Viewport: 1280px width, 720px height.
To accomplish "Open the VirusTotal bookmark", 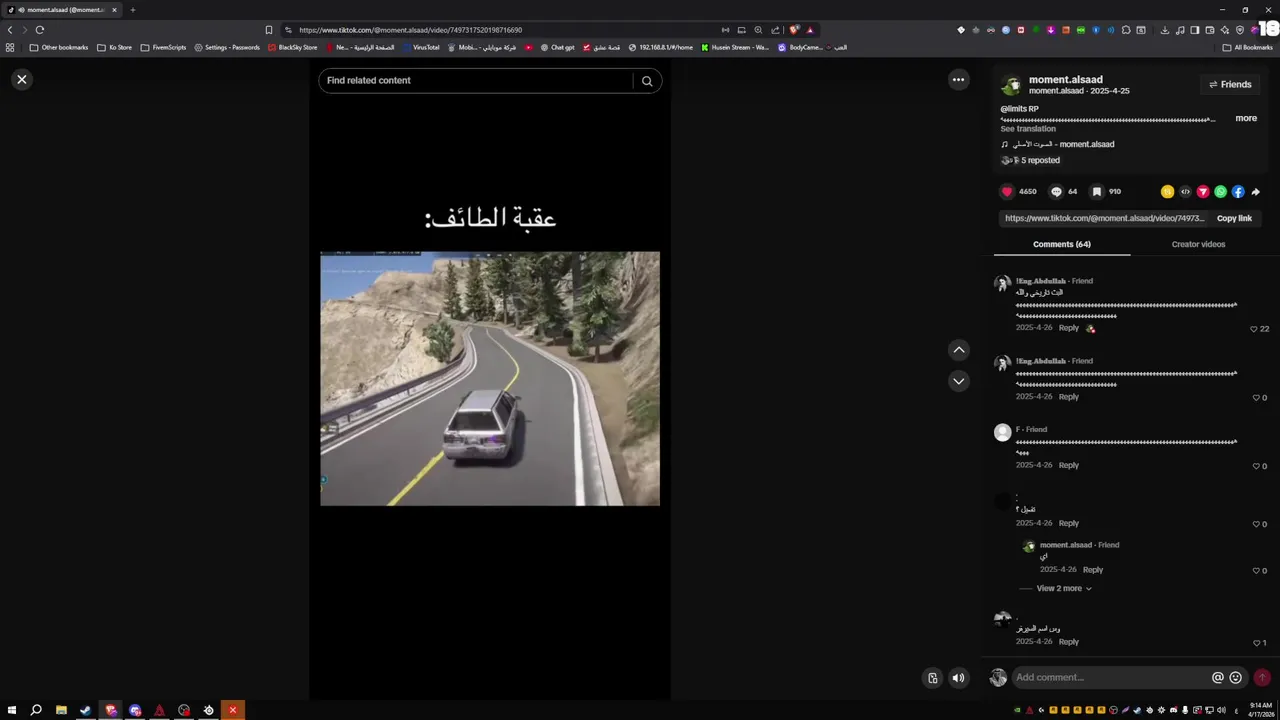I will [421, 47].
